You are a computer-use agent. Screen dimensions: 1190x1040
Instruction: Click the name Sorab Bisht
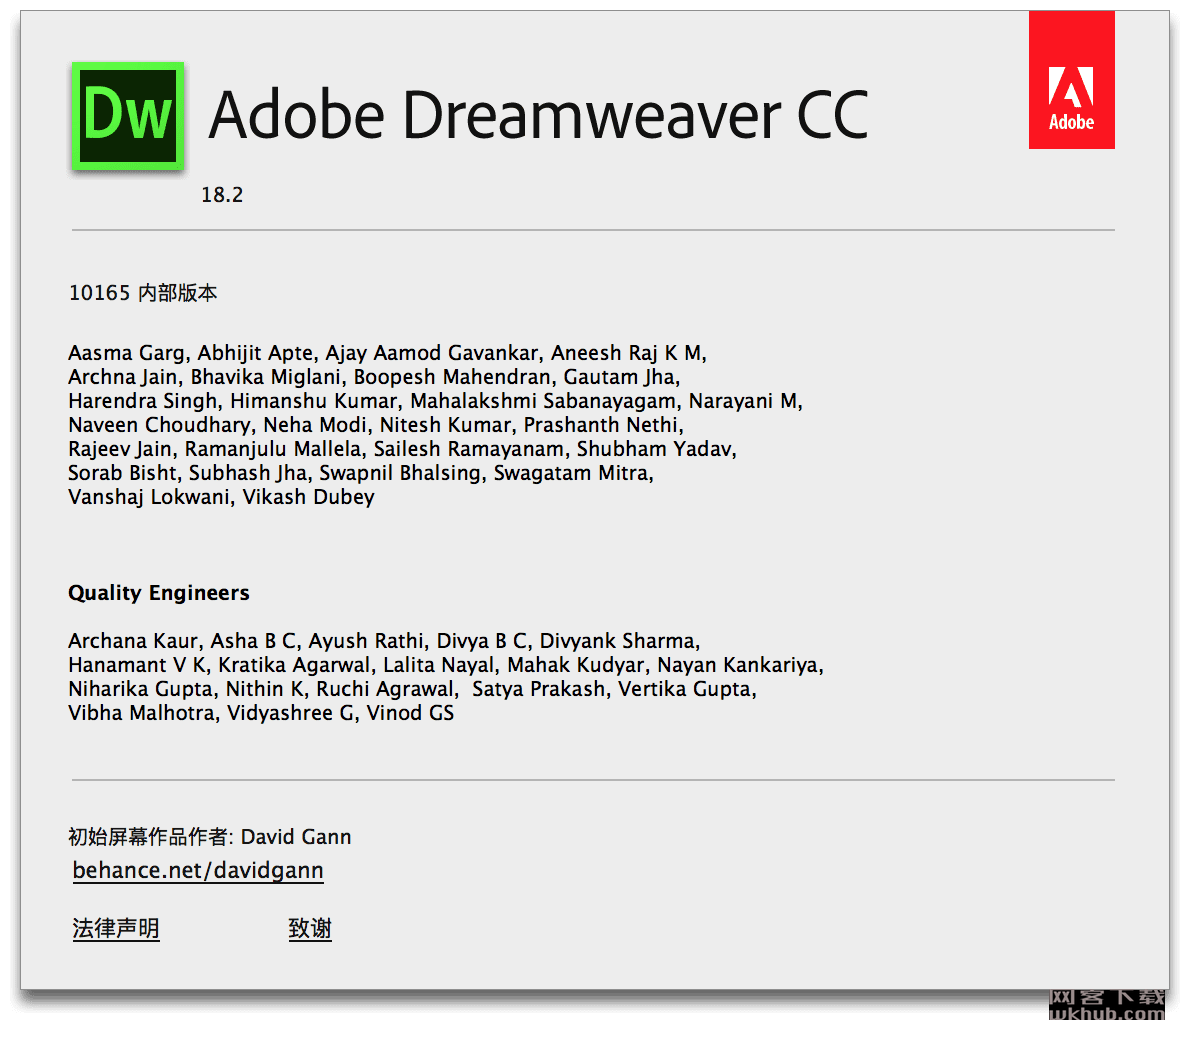tap(122, 473)
